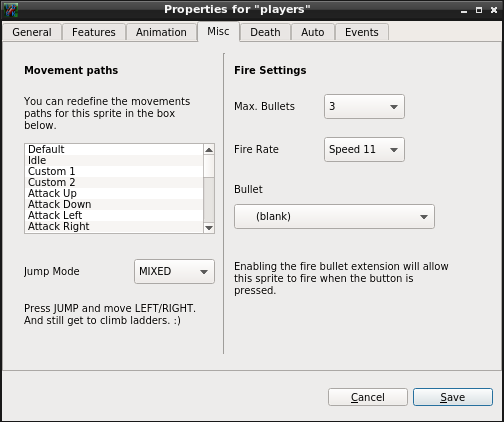The image size is (504, 422).
Task: Save the sprite properties
Action: coord(453,397)
